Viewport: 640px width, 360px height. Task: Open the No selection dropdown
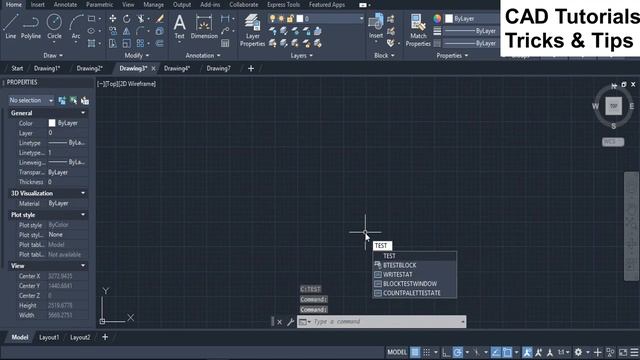[x=31, y=100]
